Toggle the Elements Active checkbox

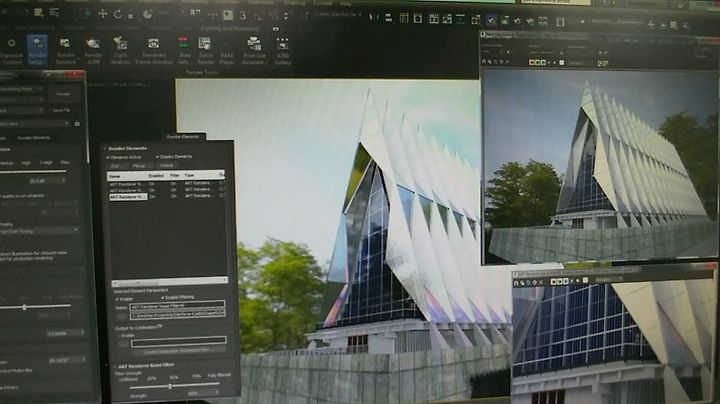tap(108, 157)
